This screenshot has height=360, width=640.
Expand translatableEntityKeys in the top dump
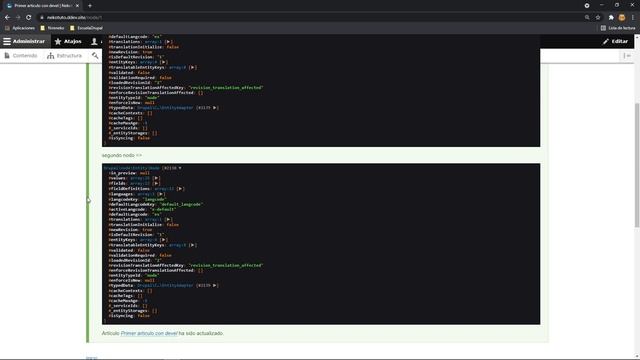click(x=193, y=67)
